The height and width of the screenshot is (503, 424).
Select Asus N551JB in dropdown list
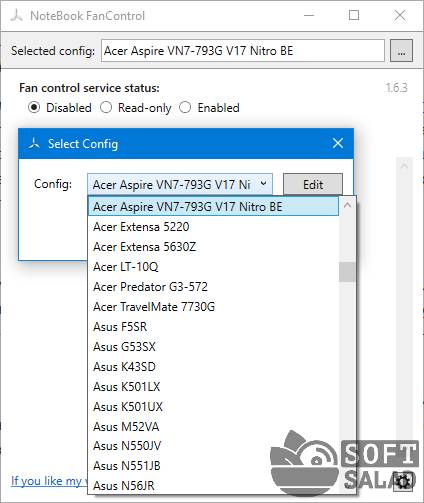click(x=213, y=466)
